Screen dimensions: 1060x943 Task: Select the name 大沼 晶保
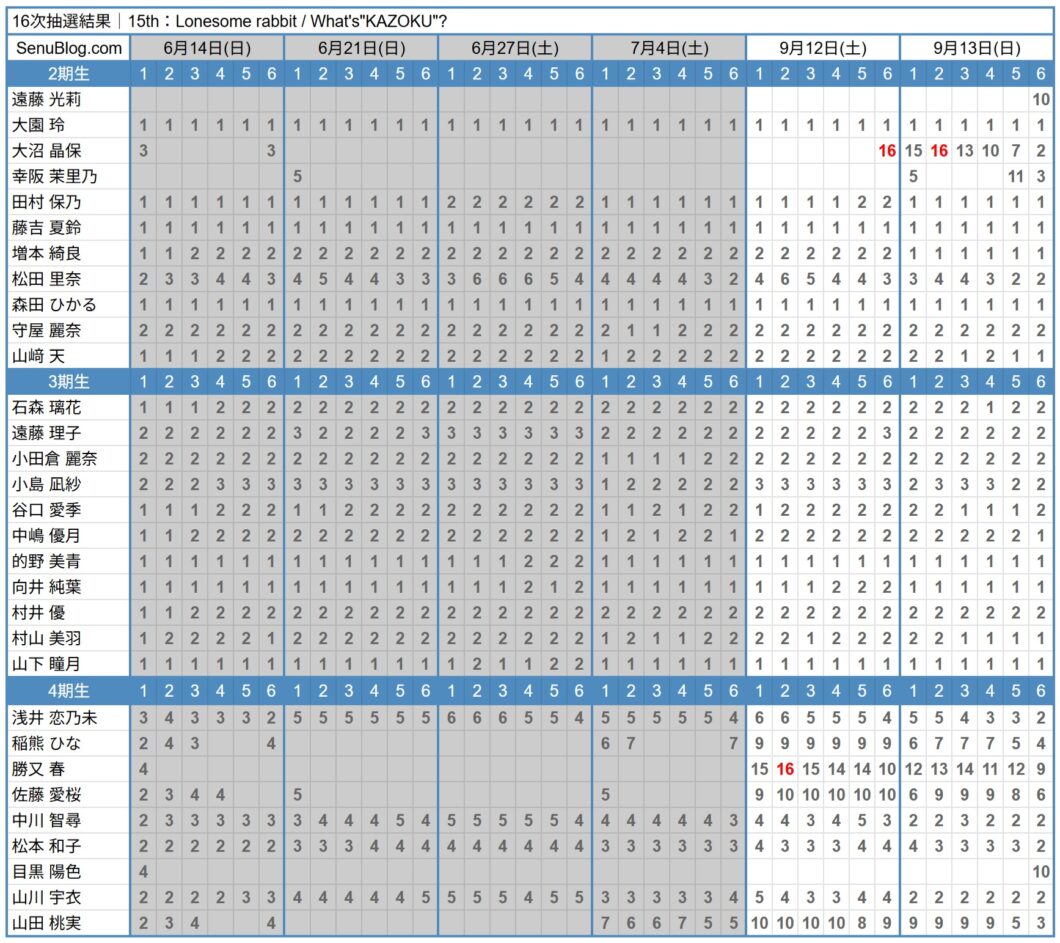click(x=46, y=151)
